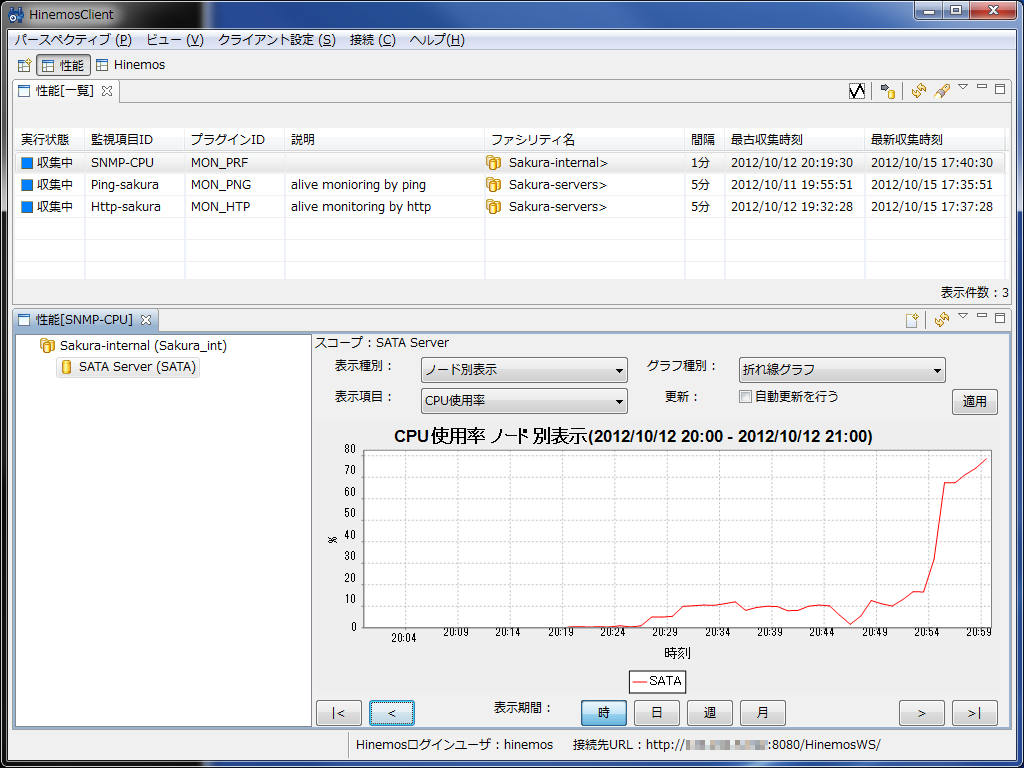Click the export data cylinder icon
The height and width of the screenshot is (768, 1024).
pyautogui.click(x=888, y=91)
